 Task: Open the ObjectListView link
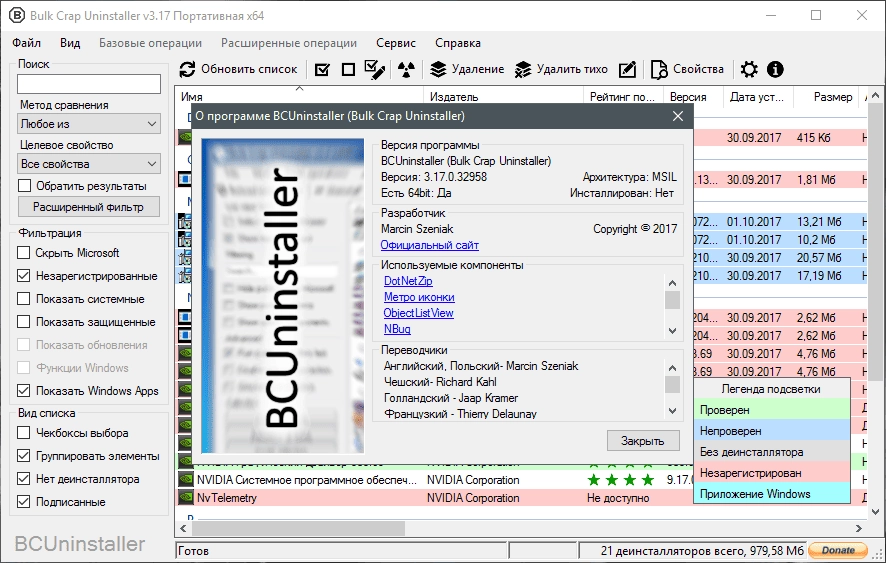click(419, 313)
